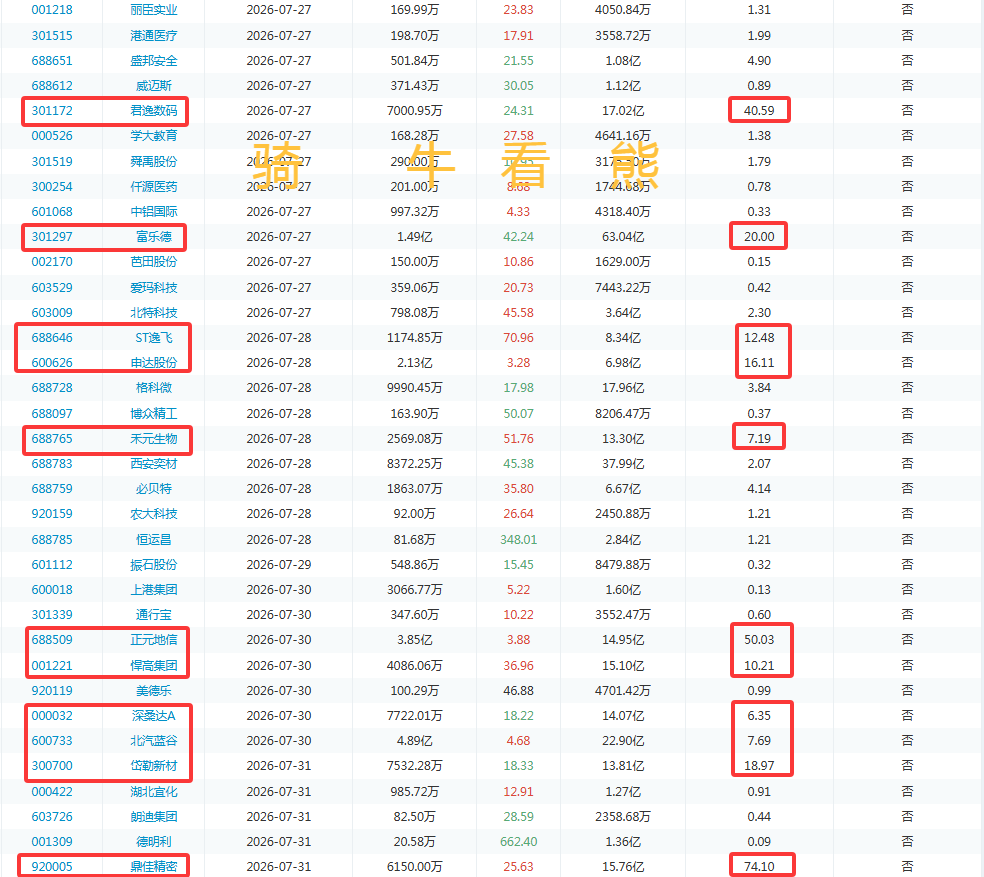
Task: Click the 深桑达A stock name
Action: pos(154,716)
